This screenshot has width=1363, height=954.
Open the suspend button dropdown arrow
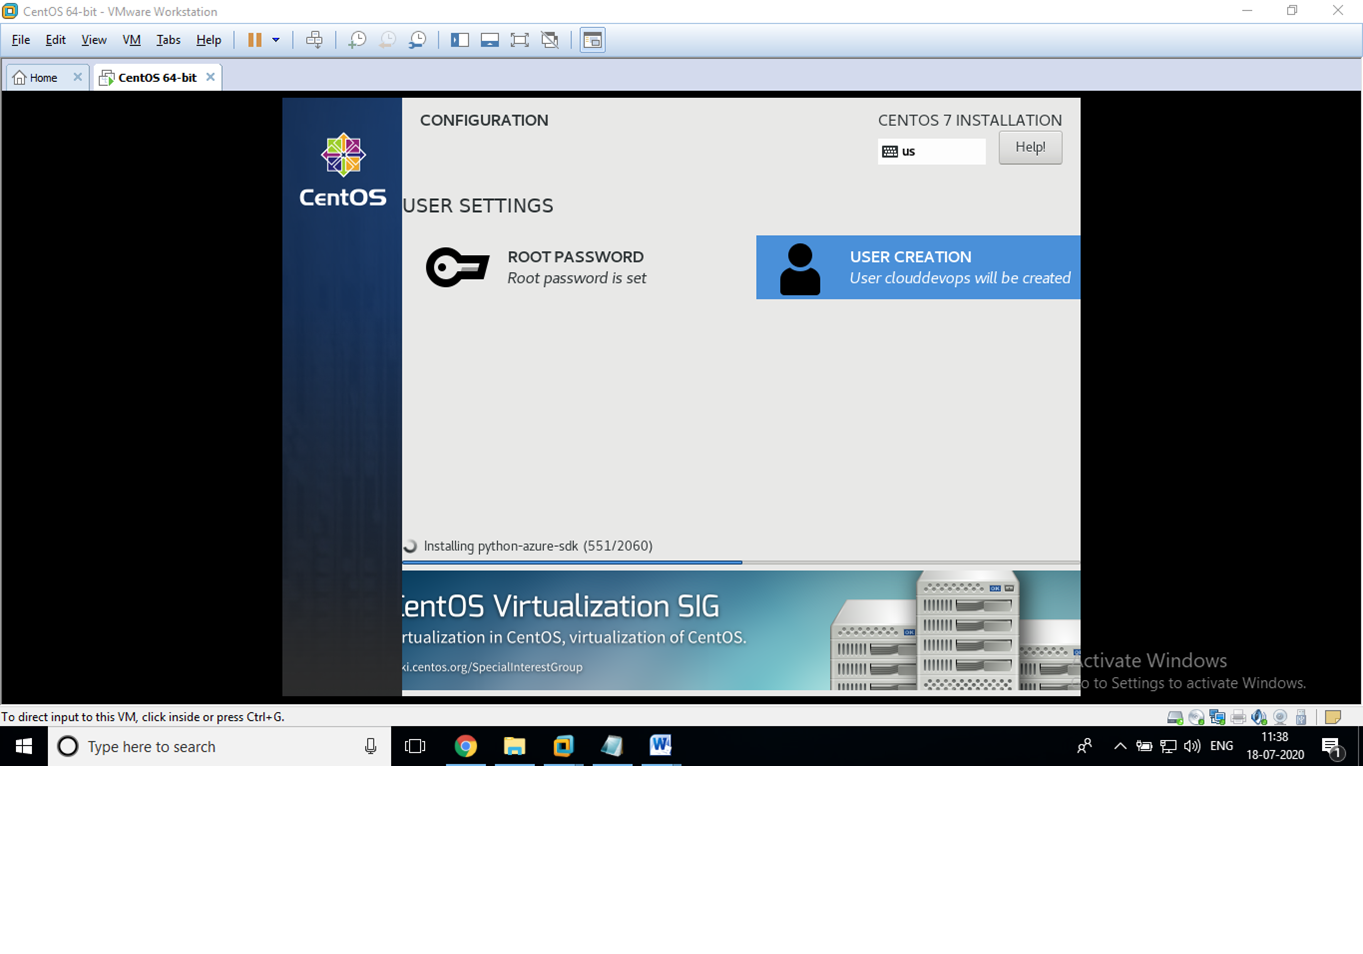[x=277, y=40]
